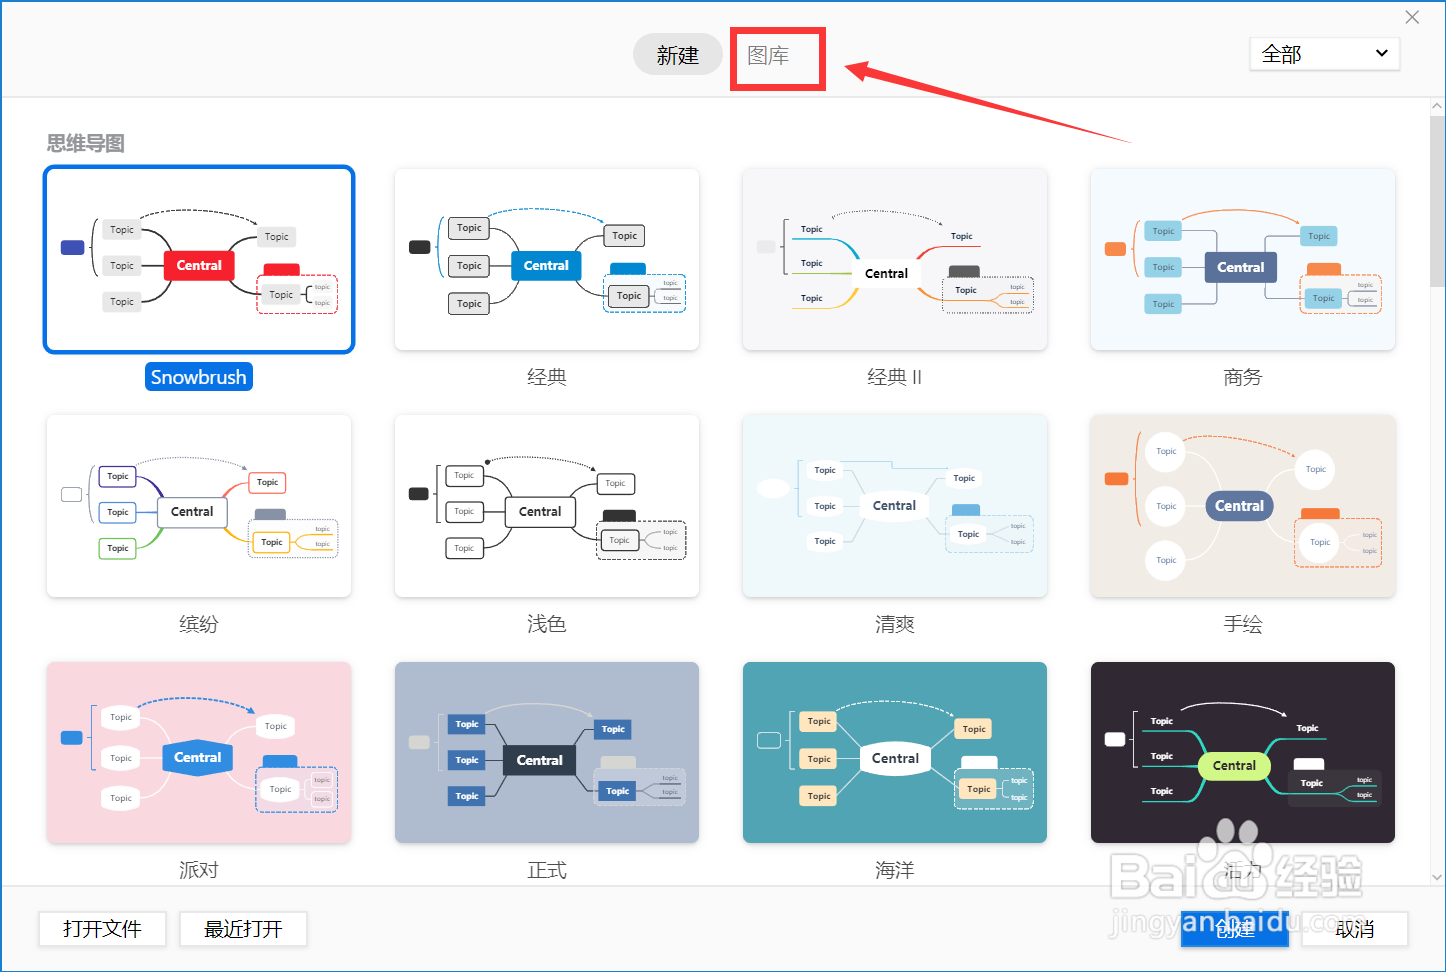Viewport: 1446px width, 972px height.
Task: Click the scrollbar up arrow
Action: coord(1437,106)
